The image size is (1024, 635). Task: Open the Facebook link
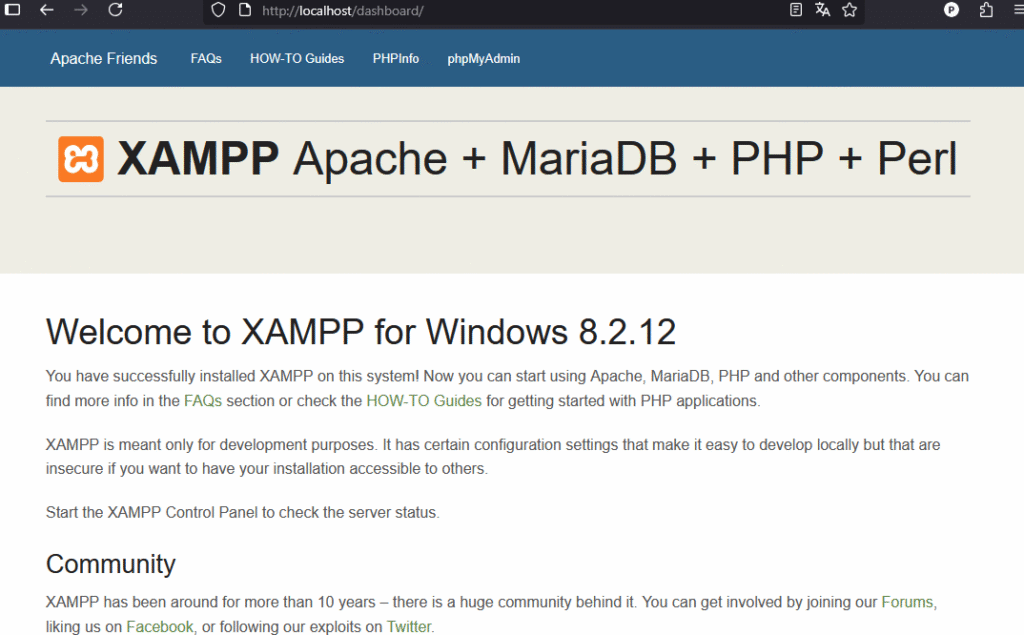[x=160, y=627]
